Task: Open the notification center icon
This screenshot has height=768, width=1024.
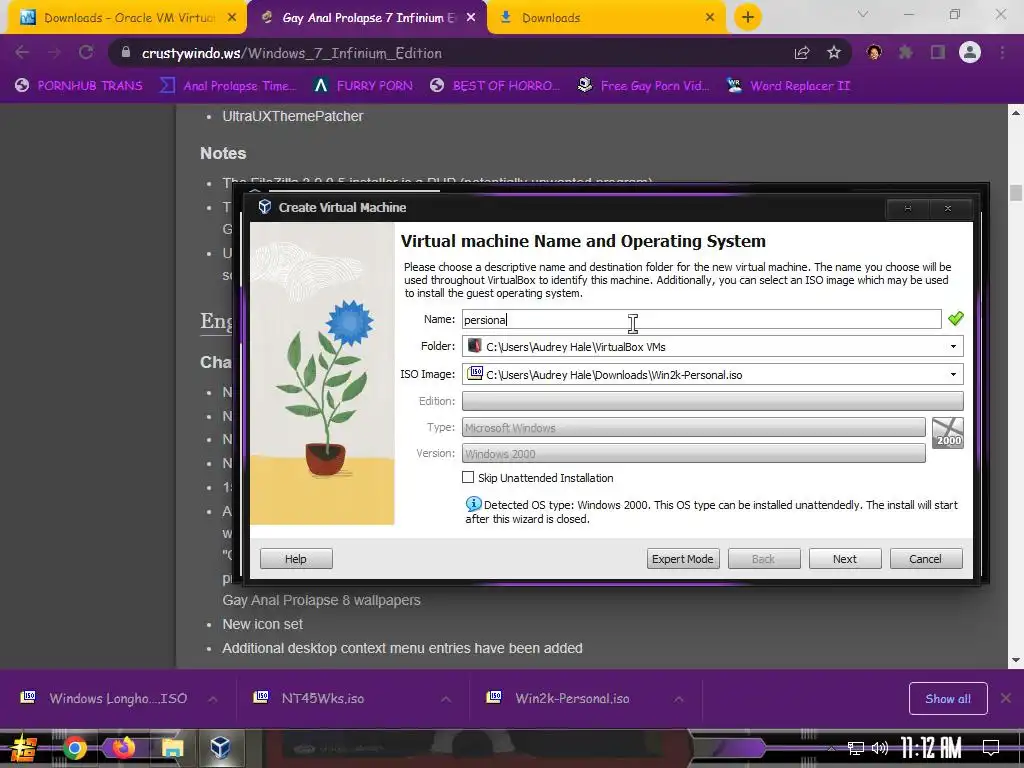Action: coord(991,748)
